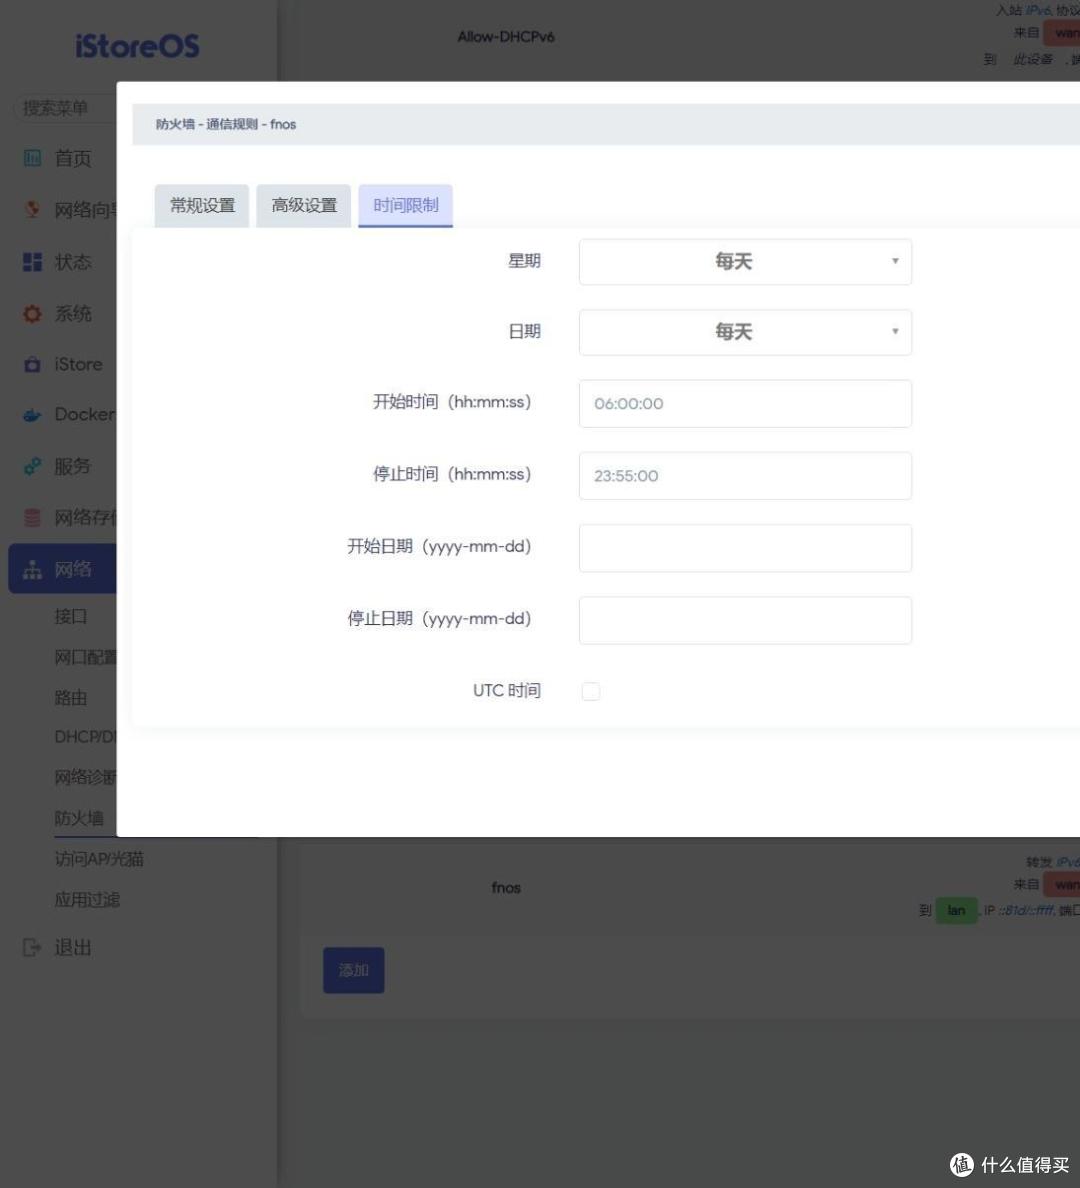Switch to the 常规设置 tab
Viewport: 1080px width, 1188px height.
(202, 206)
